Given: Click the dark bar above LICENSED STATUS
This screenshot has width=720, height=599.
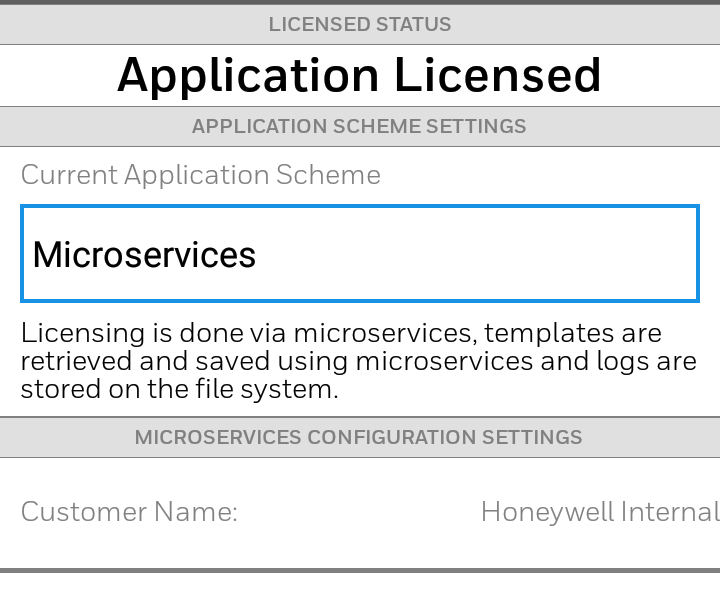Looking at the screenshot, I should click(359, 2).
